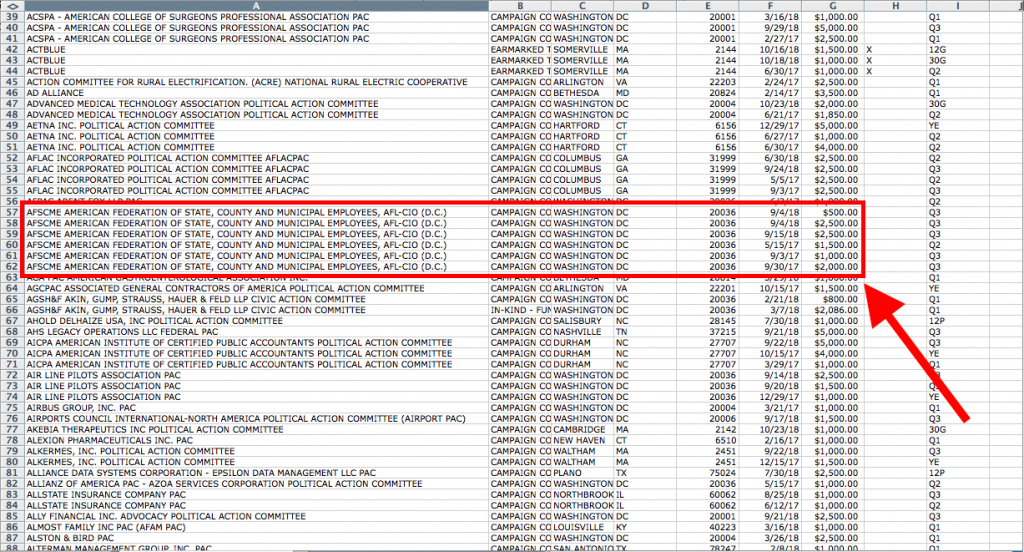Click the amount $800.00
Viewport: 1024px width, 552px height.
(x=833, y=299)
